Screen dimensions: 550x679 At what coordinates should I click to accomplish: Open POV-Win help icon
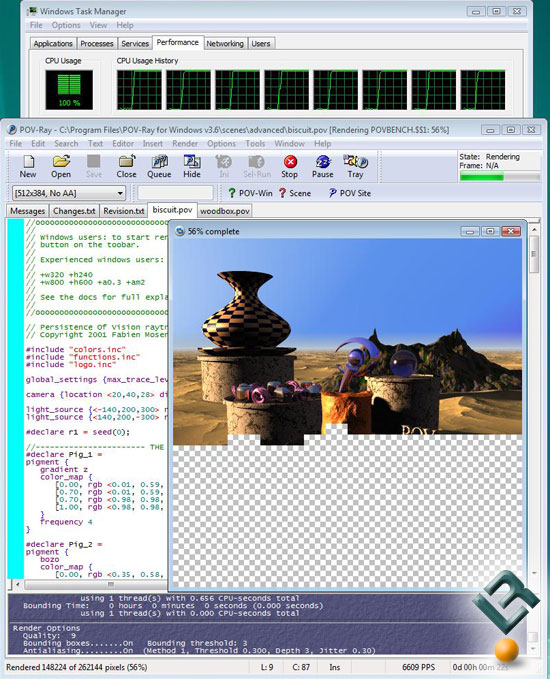[x=250, y=193]
